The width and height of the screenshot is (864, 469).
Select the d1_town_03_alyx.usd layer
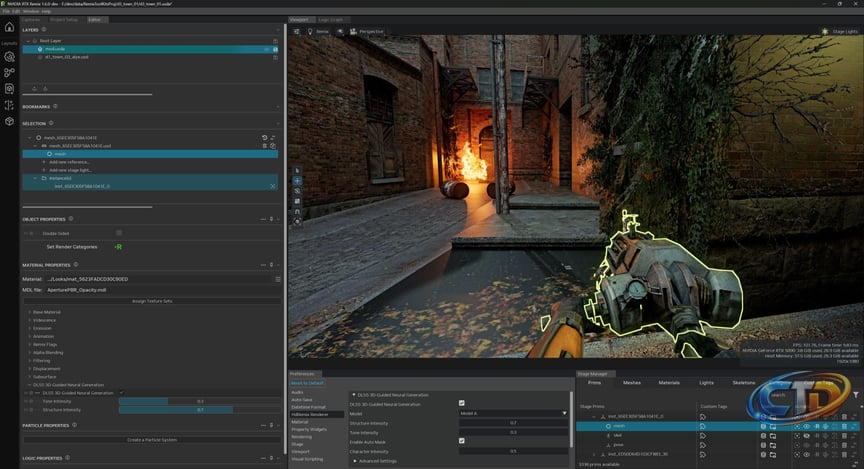pyautogui.click(x=67, y=57)
